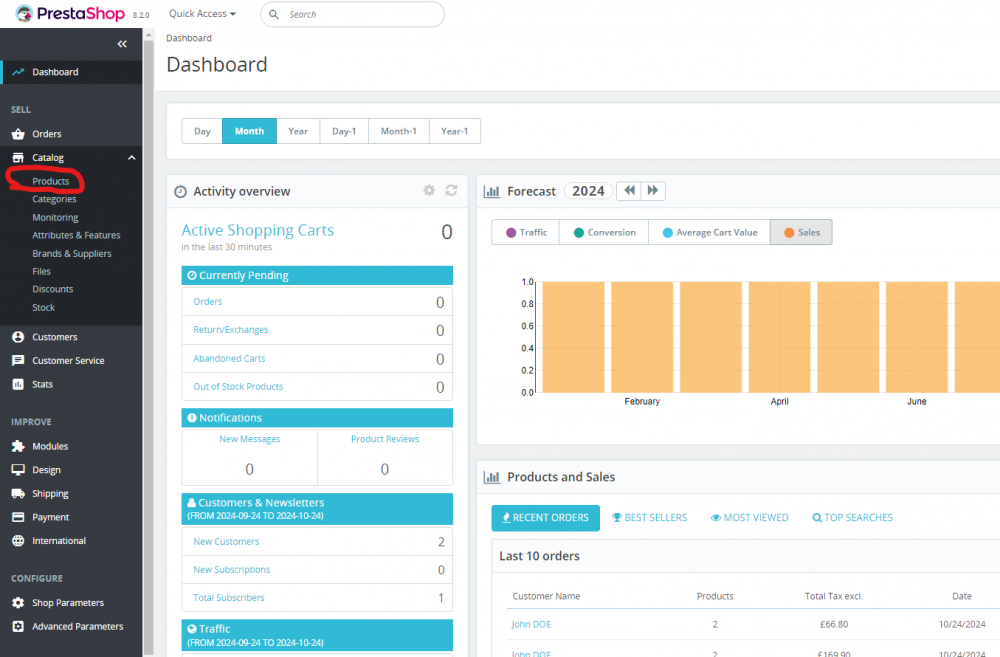Screen dimensions: 1000x657
Task: Collapse the left sidebar navigation
Action: pos(121,43)
